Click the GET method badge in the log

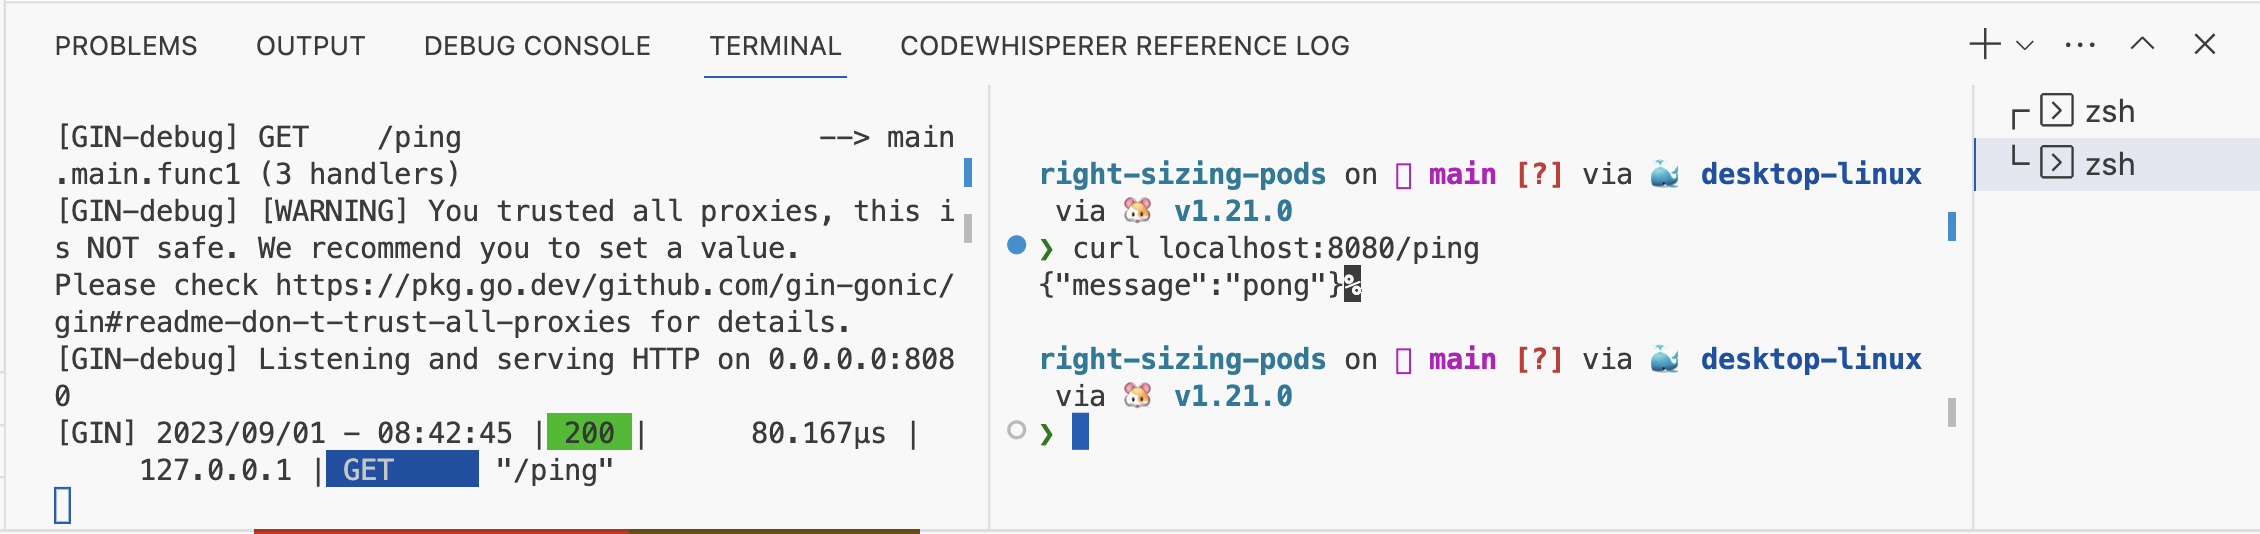(402, 469)
